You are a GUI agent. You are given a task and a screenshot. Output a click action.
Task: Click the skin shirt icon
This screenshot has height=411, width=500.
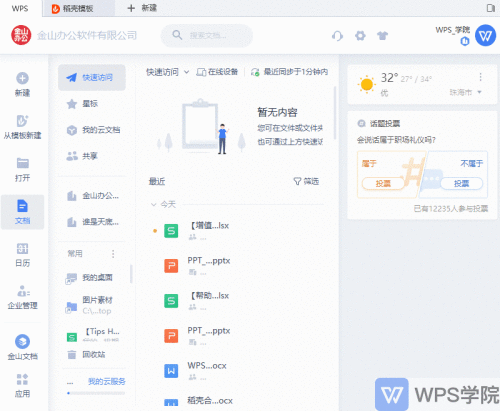click(x=382, y=35)
